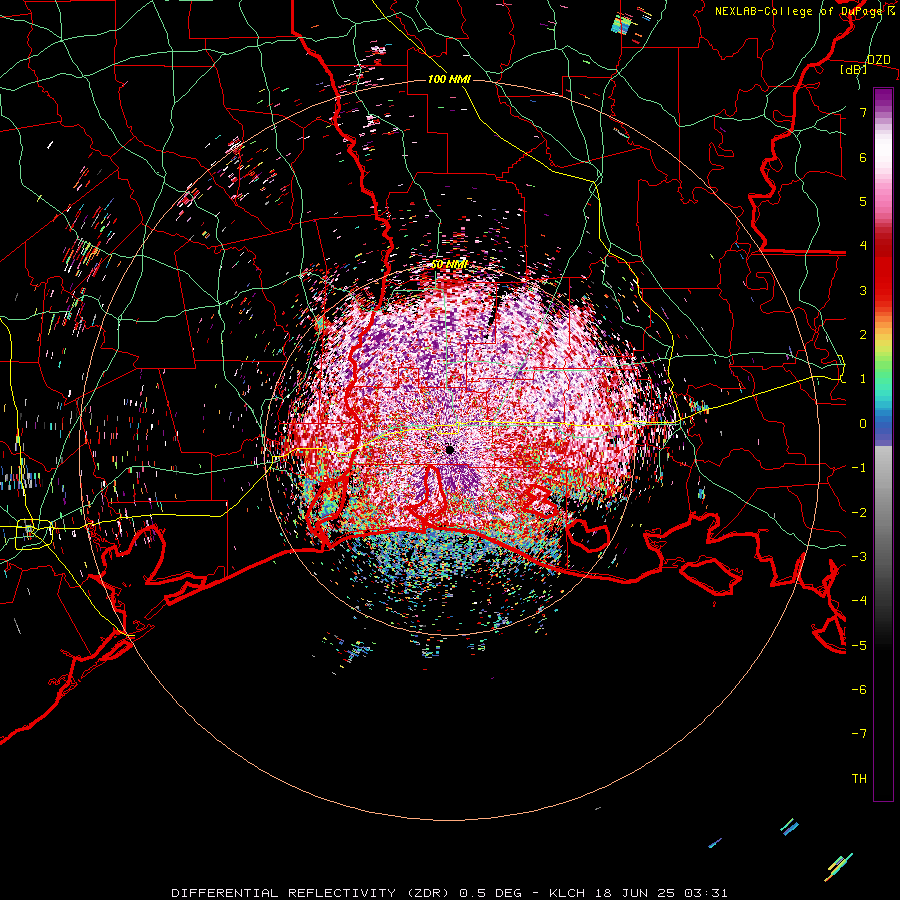Viewport: 900px width, 900px height.
Task: Click the 1 value on the scale
Action: tap(863, 379)
